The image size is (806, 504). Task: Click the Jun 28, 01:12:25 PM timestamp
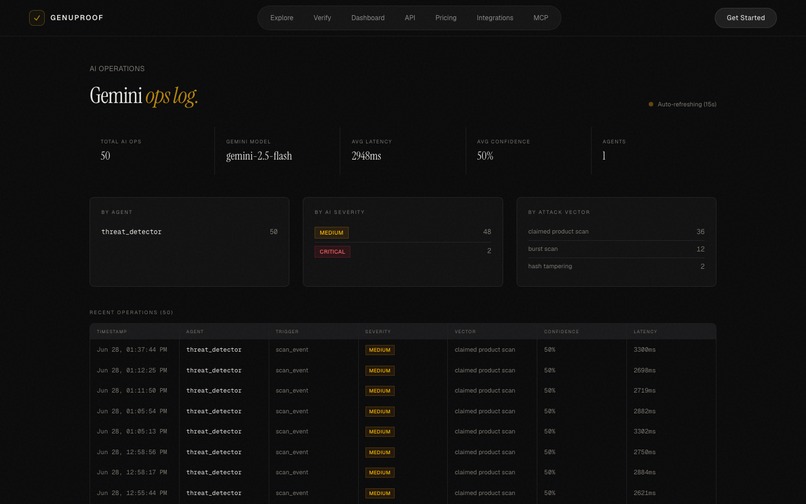point(132,370)
